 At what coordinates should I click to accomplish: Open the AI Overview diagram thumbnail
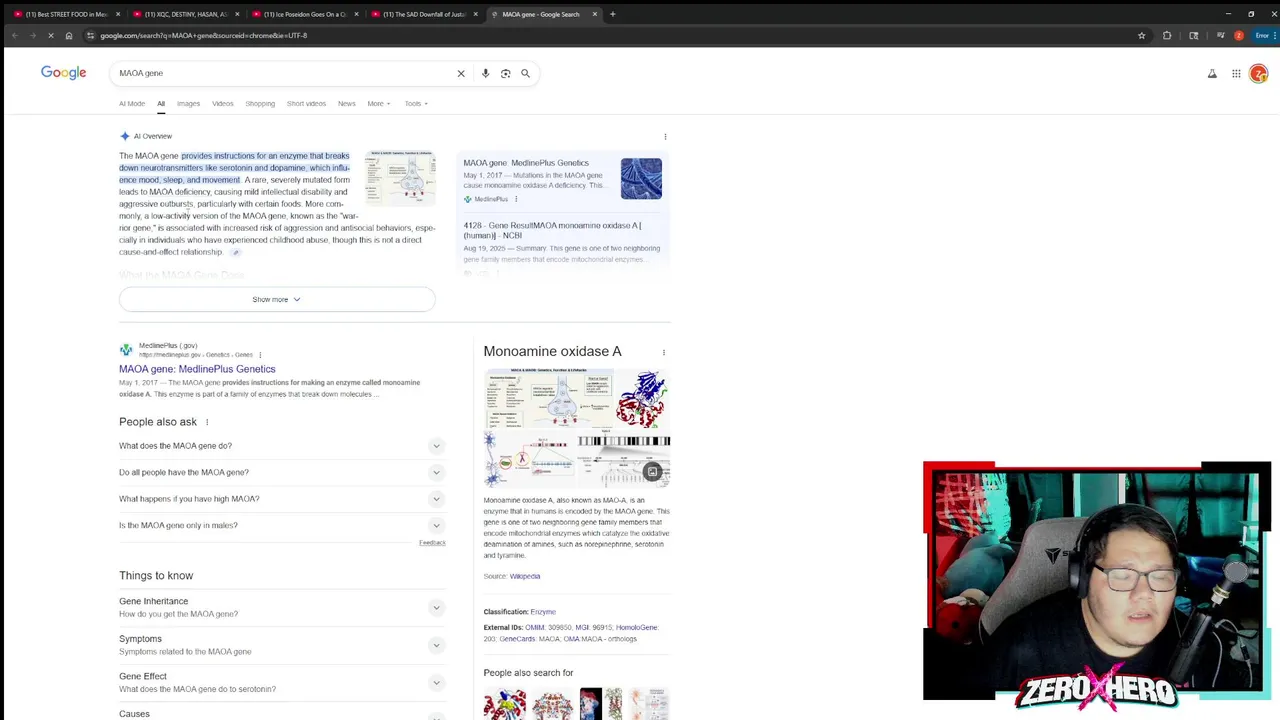click(400, 178)
